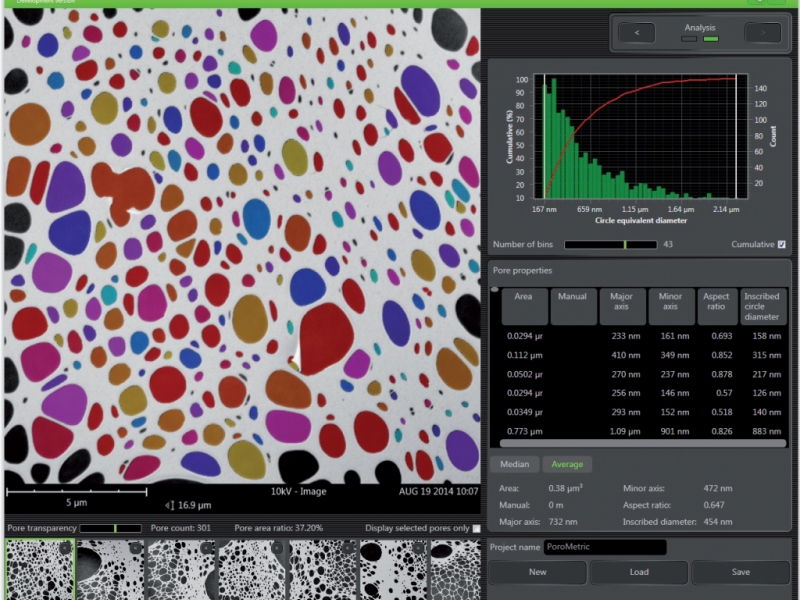Viewport: 800px width, 600px height.
Task: Click the corner badge on the first thumbnail
Action: coord(65,548)
